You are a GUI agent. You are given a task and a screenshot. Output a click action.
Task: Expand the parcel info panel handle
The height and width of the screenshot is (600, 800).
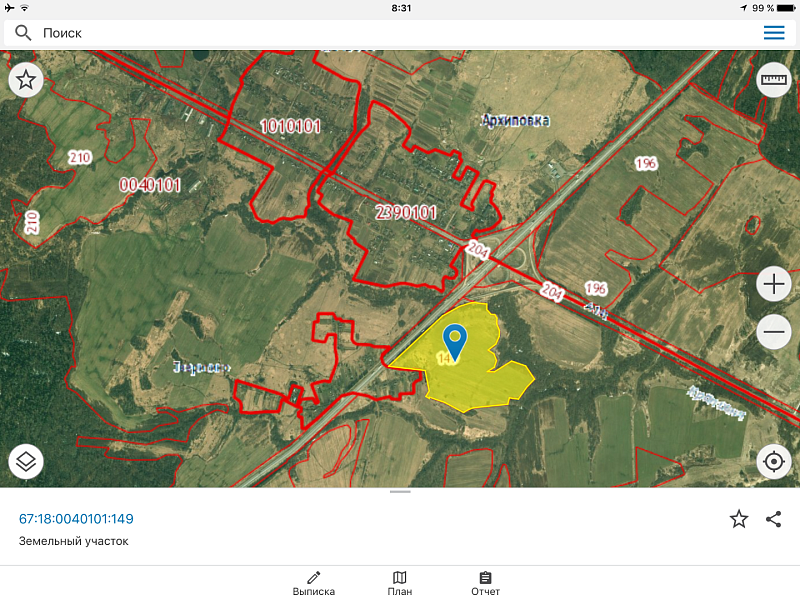(x=400, y=492)
